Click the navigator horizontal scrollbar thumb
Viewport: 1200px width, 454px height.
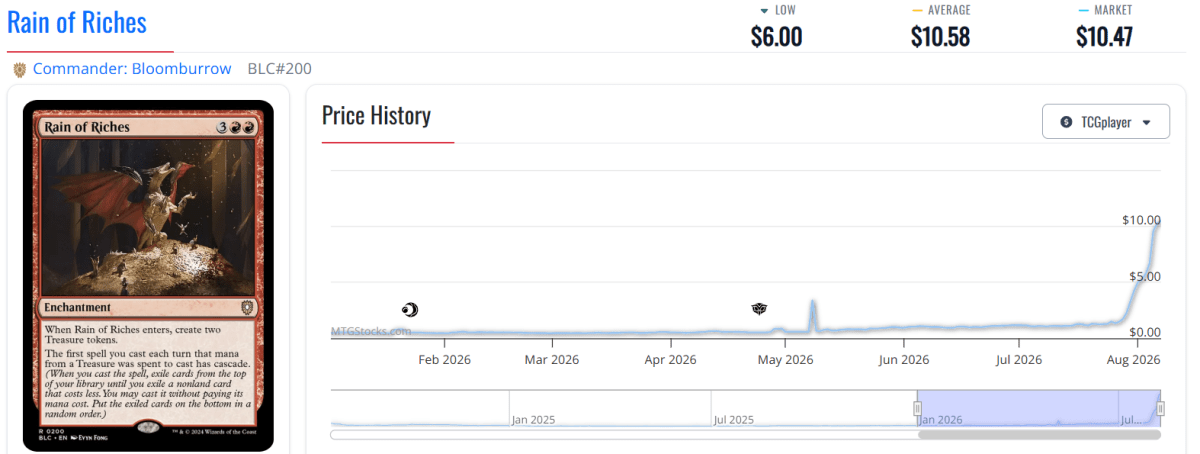tap(1039, 435)
